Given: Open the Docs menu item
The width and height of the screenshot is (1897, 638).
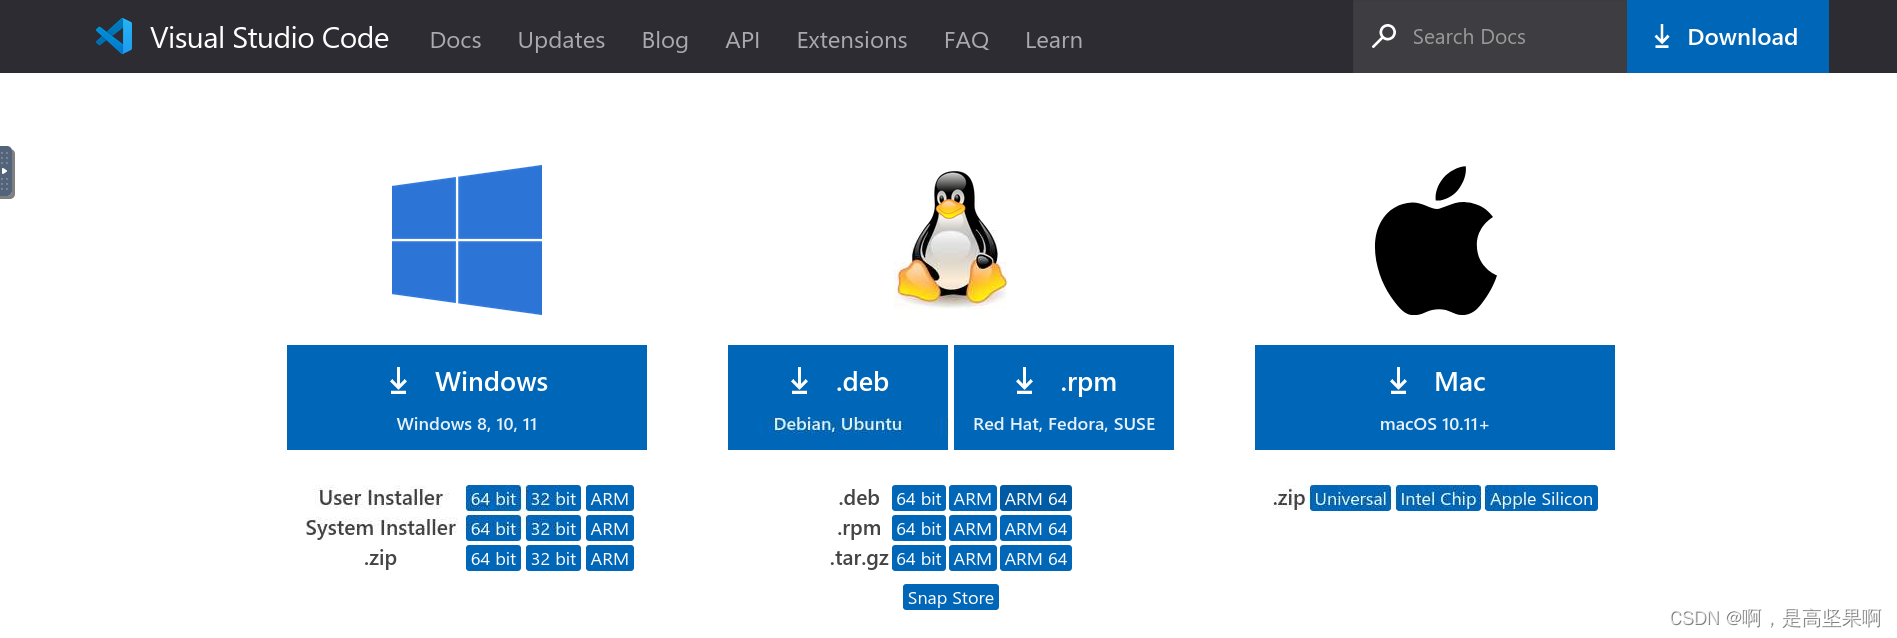Looking at the screenshot, I should pyautogui.click(x=455, y=40).
